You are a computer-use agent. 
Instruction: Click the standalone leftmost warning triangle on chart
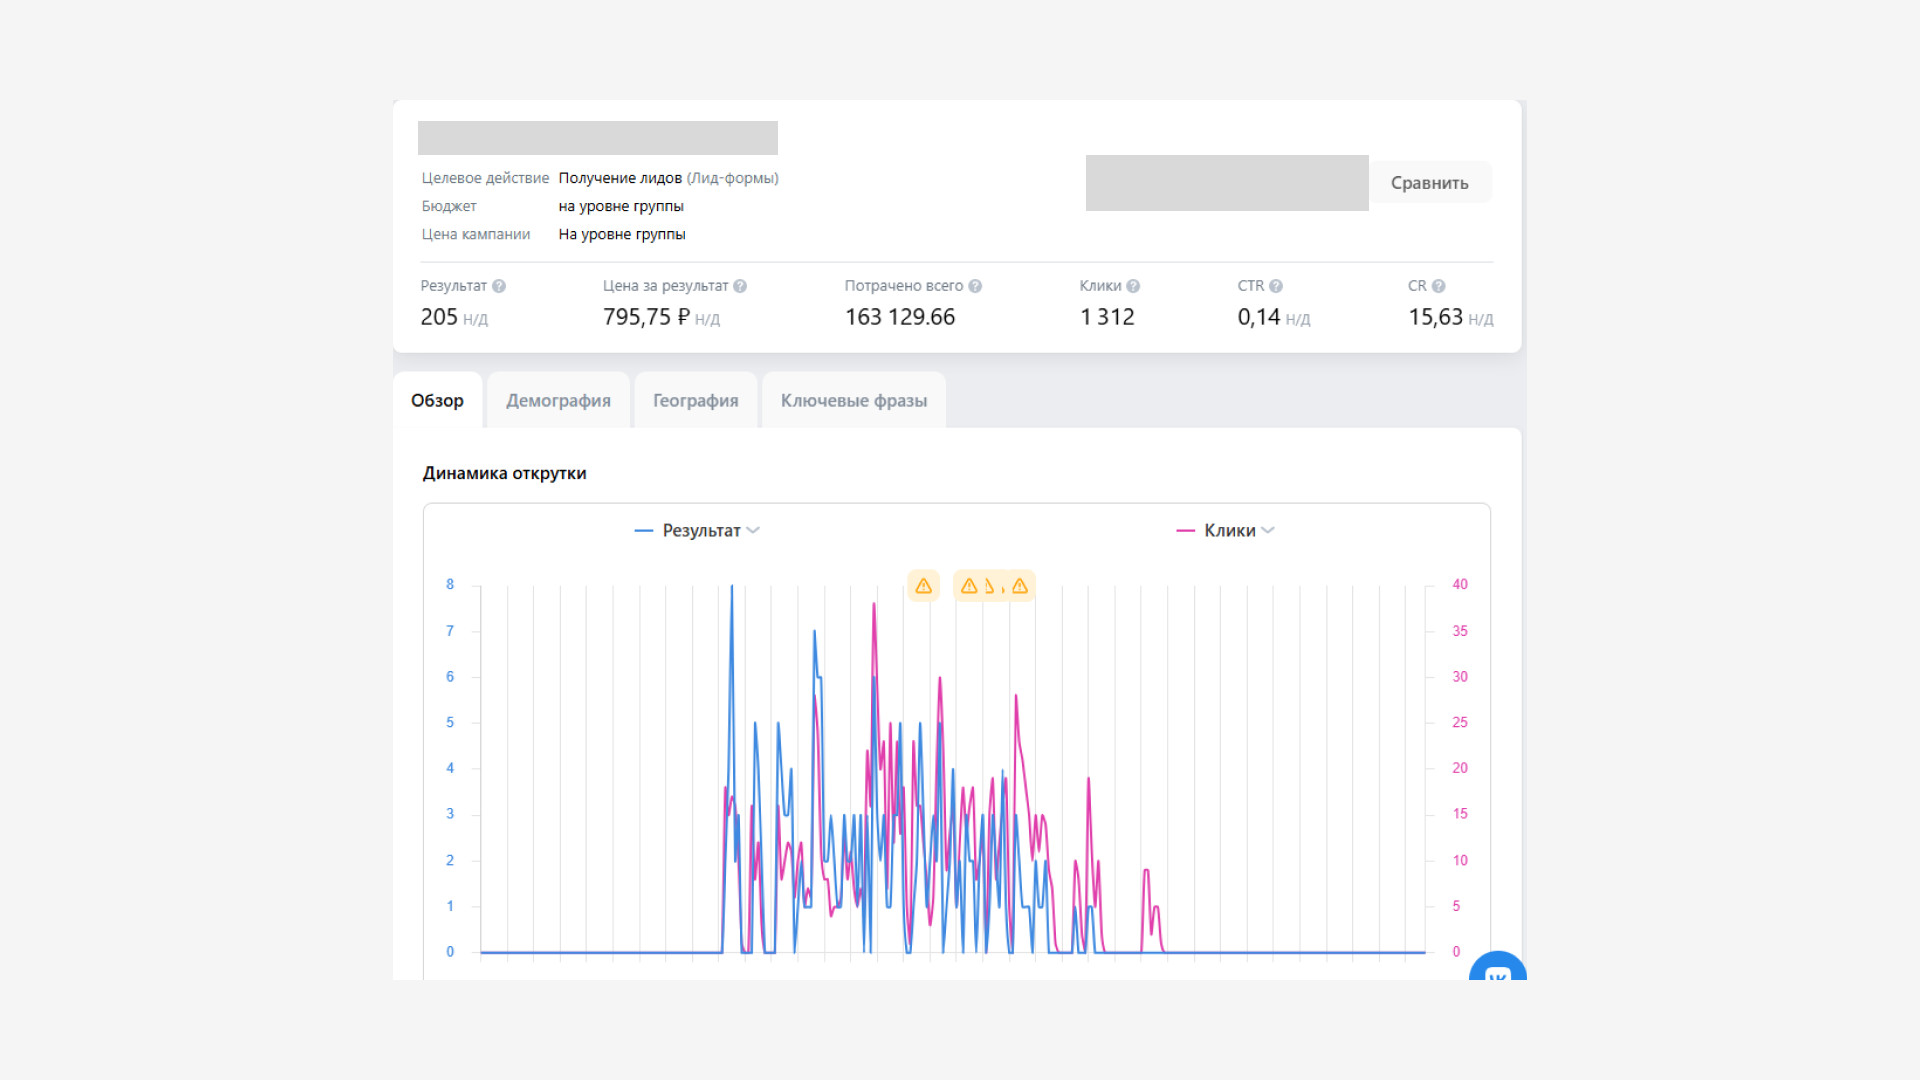(923, 586)
